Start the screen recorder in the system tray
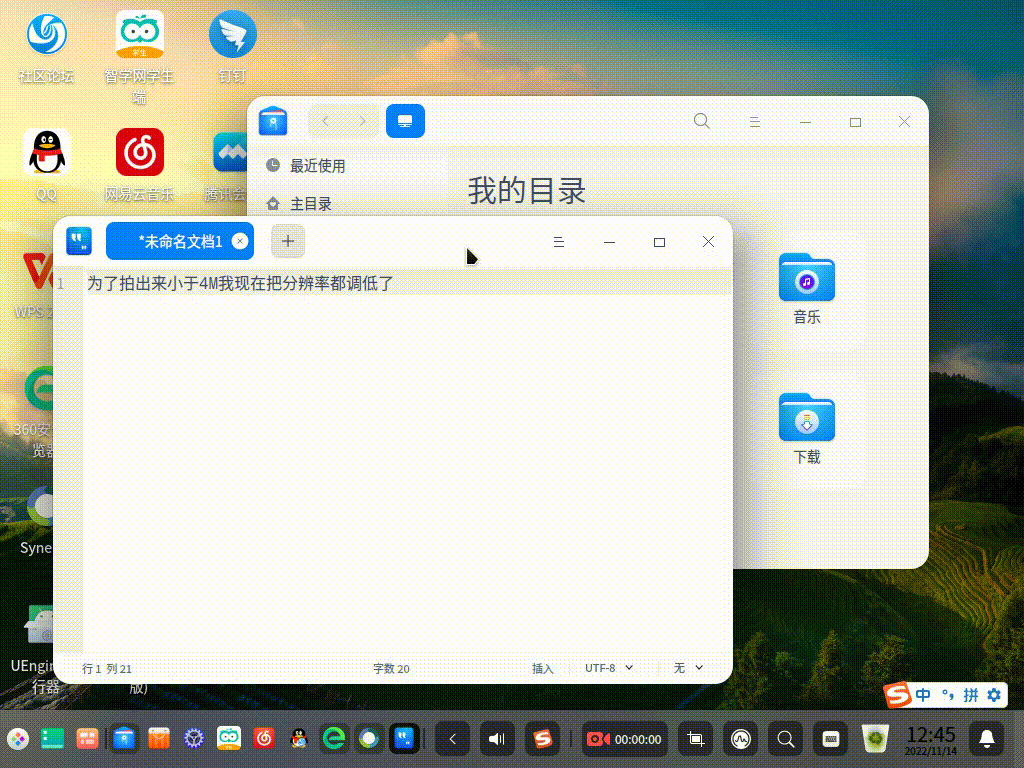The image size is (1024, 768). pyautogui.click(x=598, y=739)
